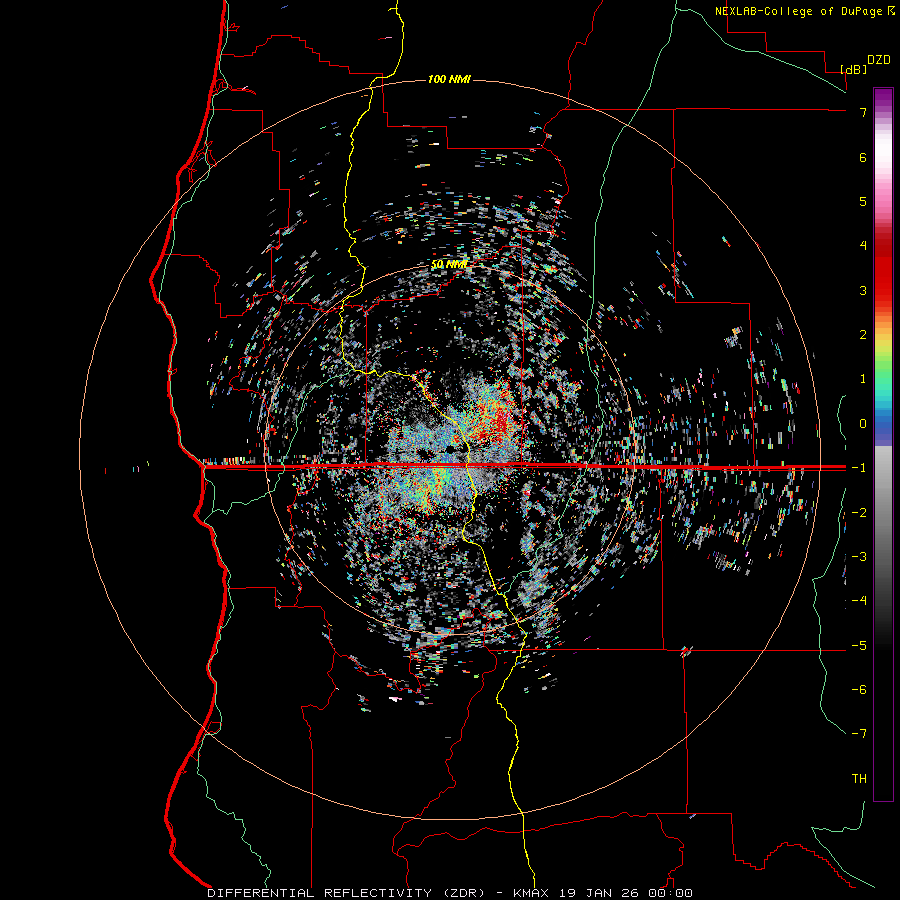
Task: Click the Differential Reflectivity KMAX title caption
Action: click(x=450, y=893)
